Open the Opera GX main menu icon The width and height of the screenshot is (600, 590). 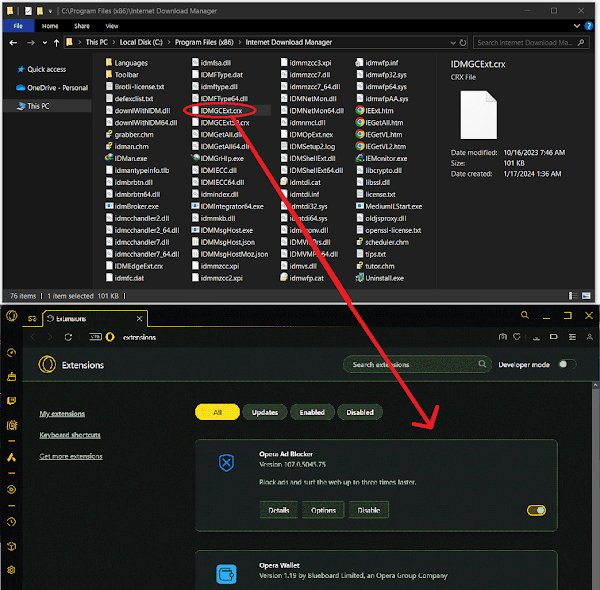point(11,316)
